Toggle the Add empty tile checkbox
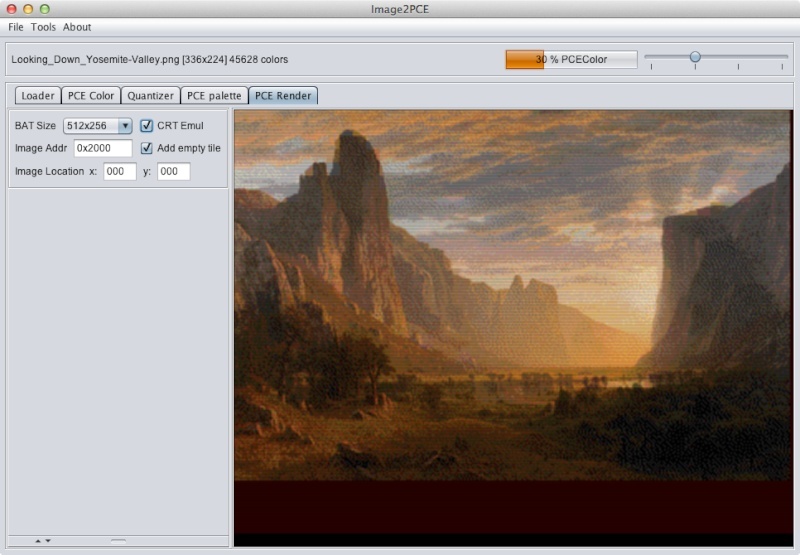The height and width of the screenshot is (555, 800). coord(146,148)
